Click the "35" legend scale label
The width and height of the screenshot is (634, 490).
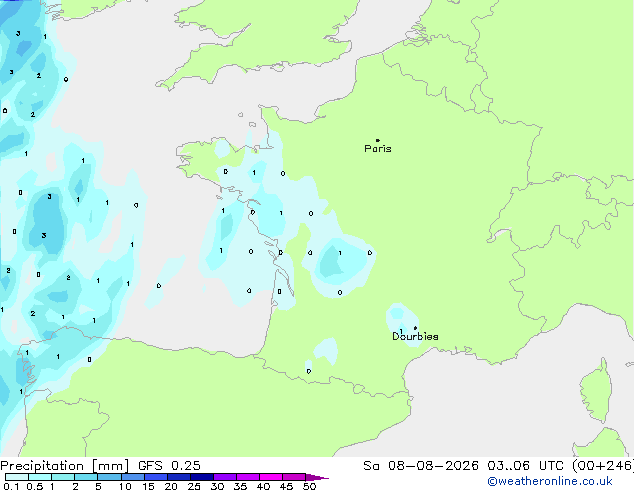[240, 486]
